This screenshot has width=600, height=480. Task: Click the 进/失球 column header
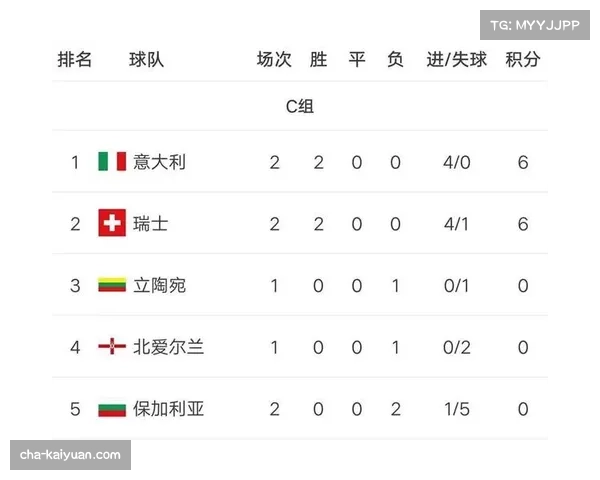[457, 60]
